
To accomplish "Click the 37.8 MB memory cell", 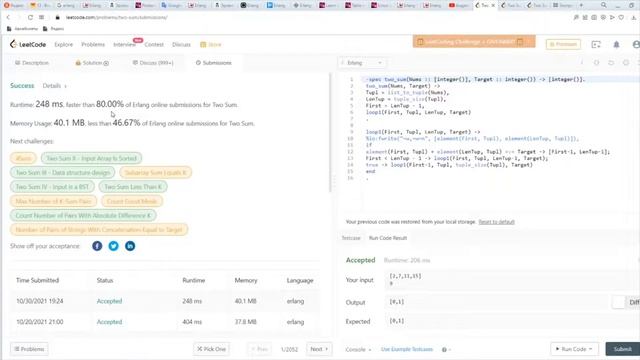I will coord(246,322).
